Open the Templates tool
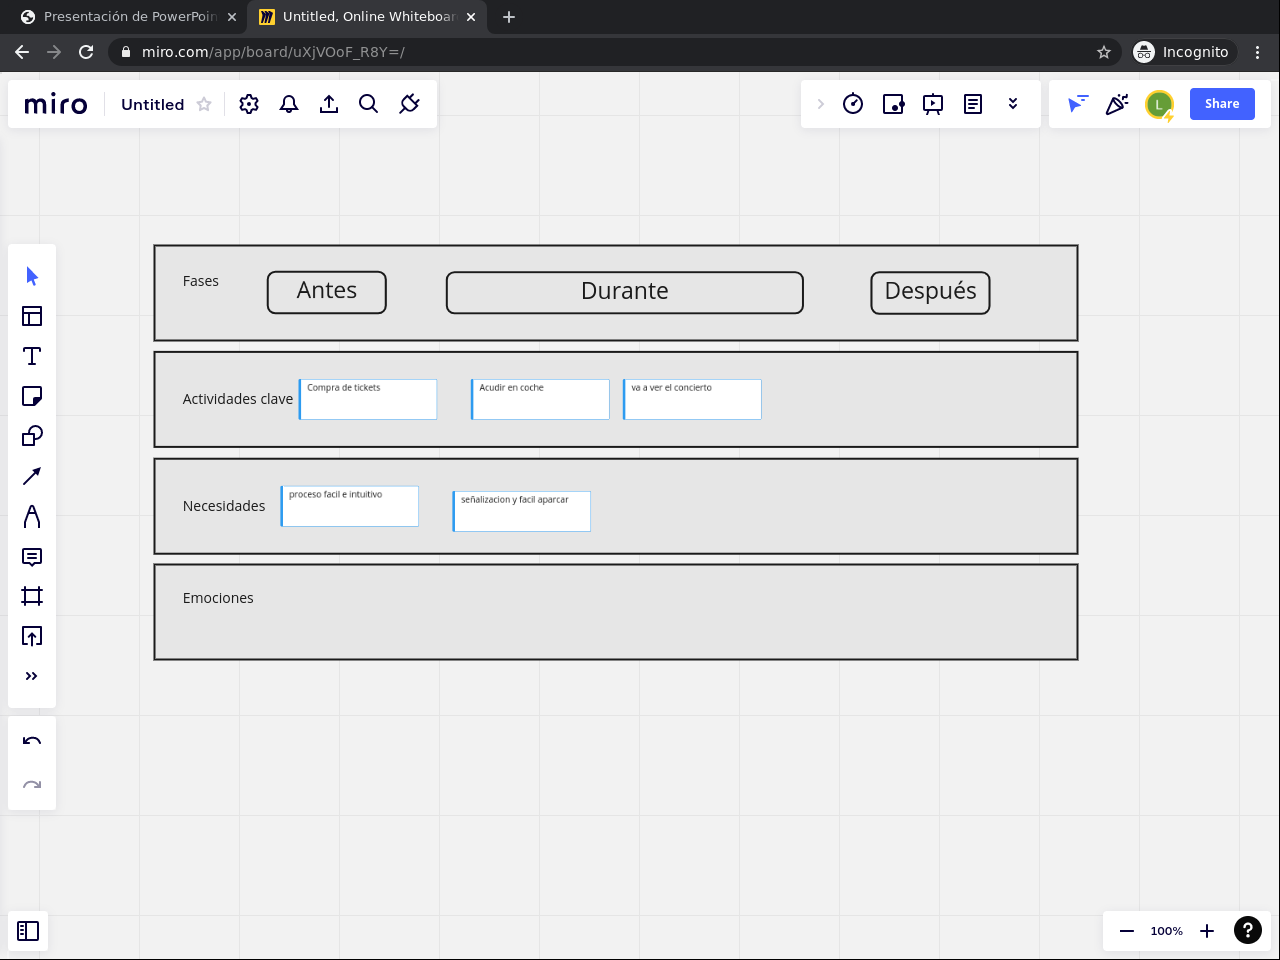The height and width of the screenshot is (960, 1280). coord(32,316)
